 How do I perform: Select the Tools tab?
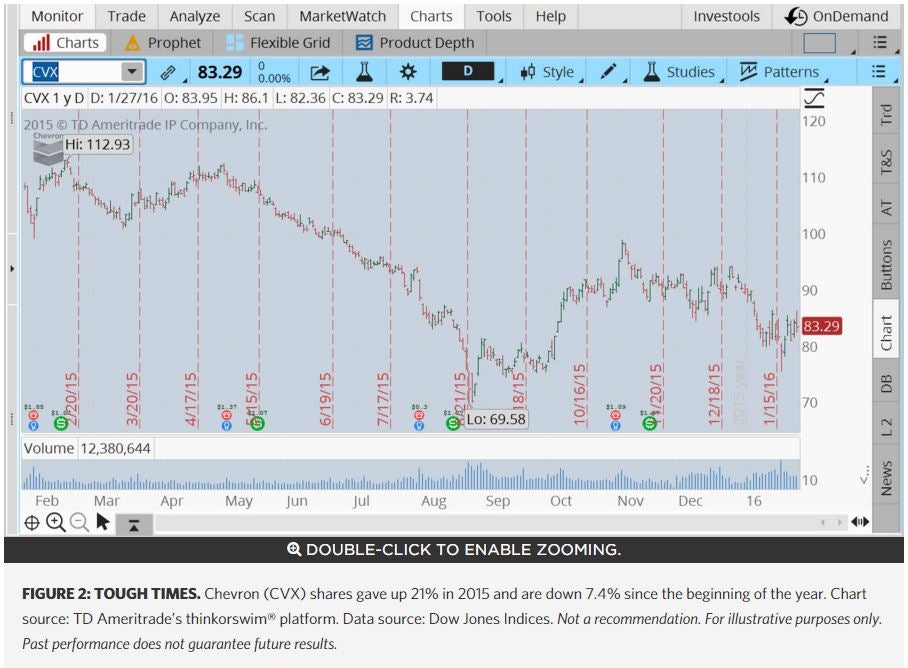coord(493,16)
